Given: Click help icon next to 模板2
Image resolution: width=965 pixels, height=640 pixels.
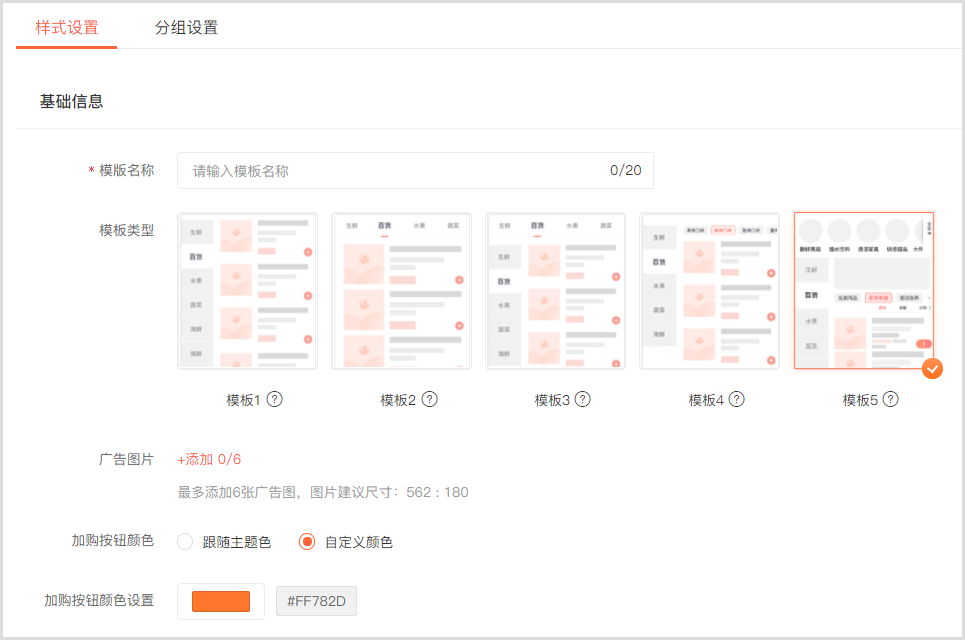Looking at the screenshot, I should pos(429,399).
